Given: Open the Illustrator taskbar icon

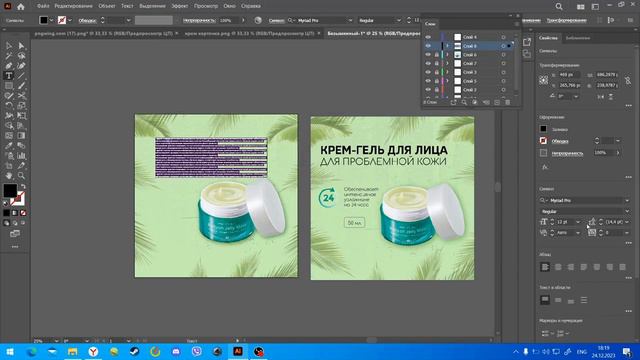Looking at the screenshot, I should 238,351.
